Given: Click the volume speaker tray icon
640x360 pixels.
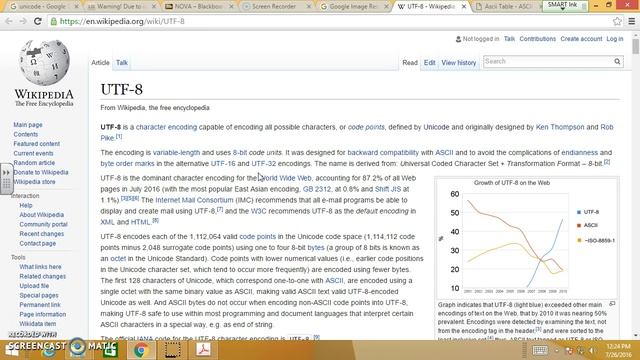Looking at the screenshot, I should coord(591,351).
